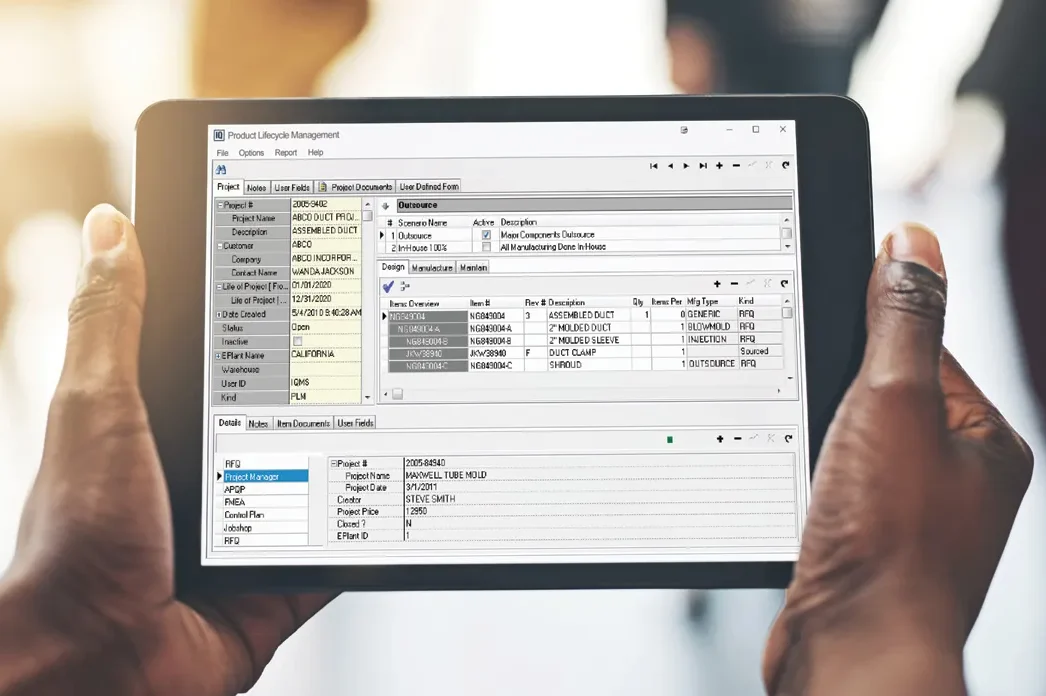
Task: Click the scenario grid scroll-down arrow
Action: click(787, 246)
